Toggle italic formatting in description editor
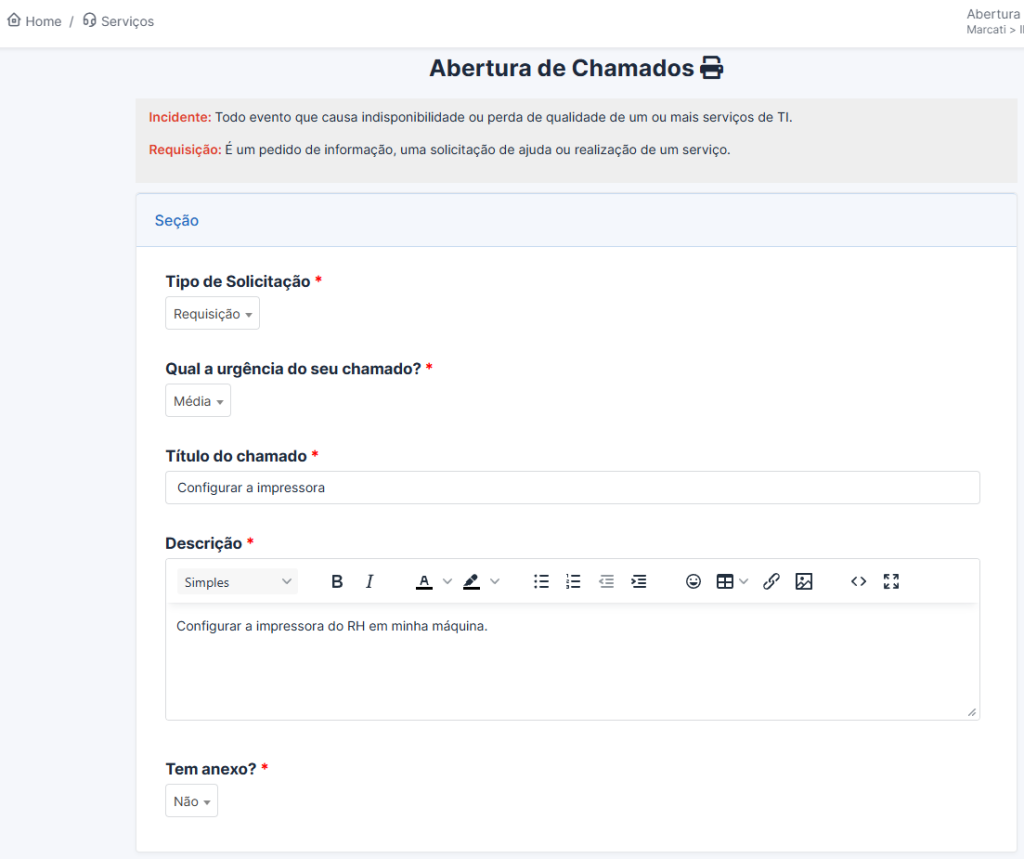 pos(369,582)
